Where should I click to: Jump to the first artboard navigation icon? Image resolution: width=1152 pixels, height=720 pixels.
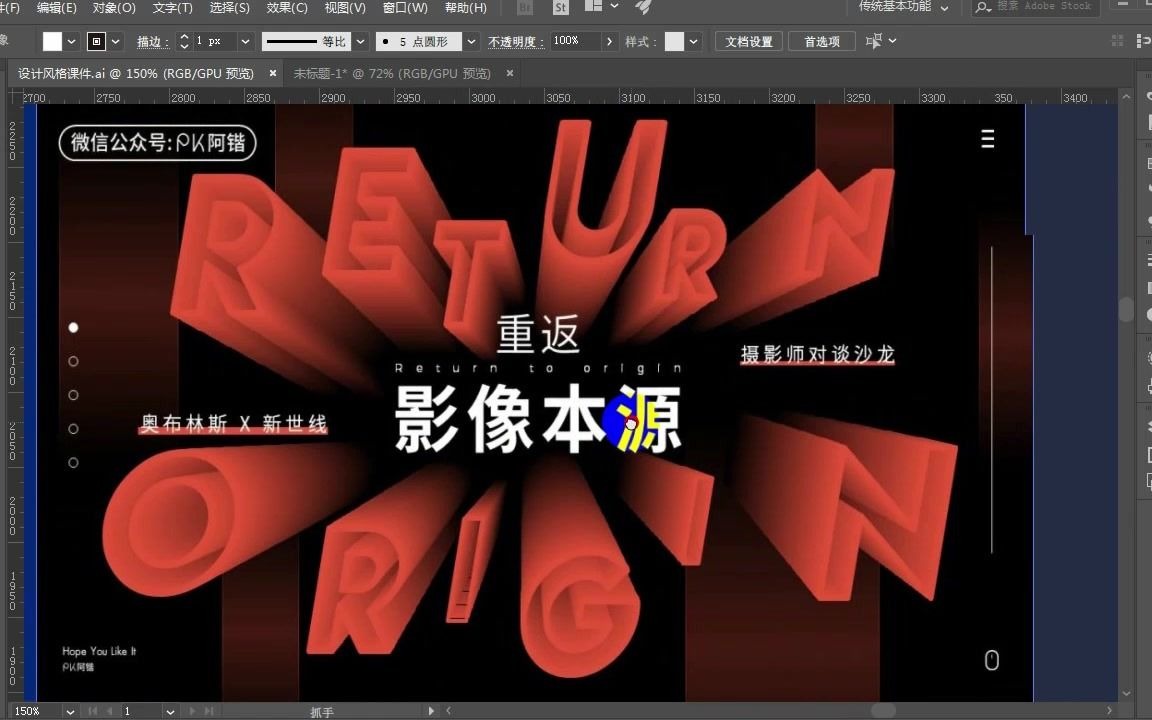pyautogui.click(x=92, y=712)
